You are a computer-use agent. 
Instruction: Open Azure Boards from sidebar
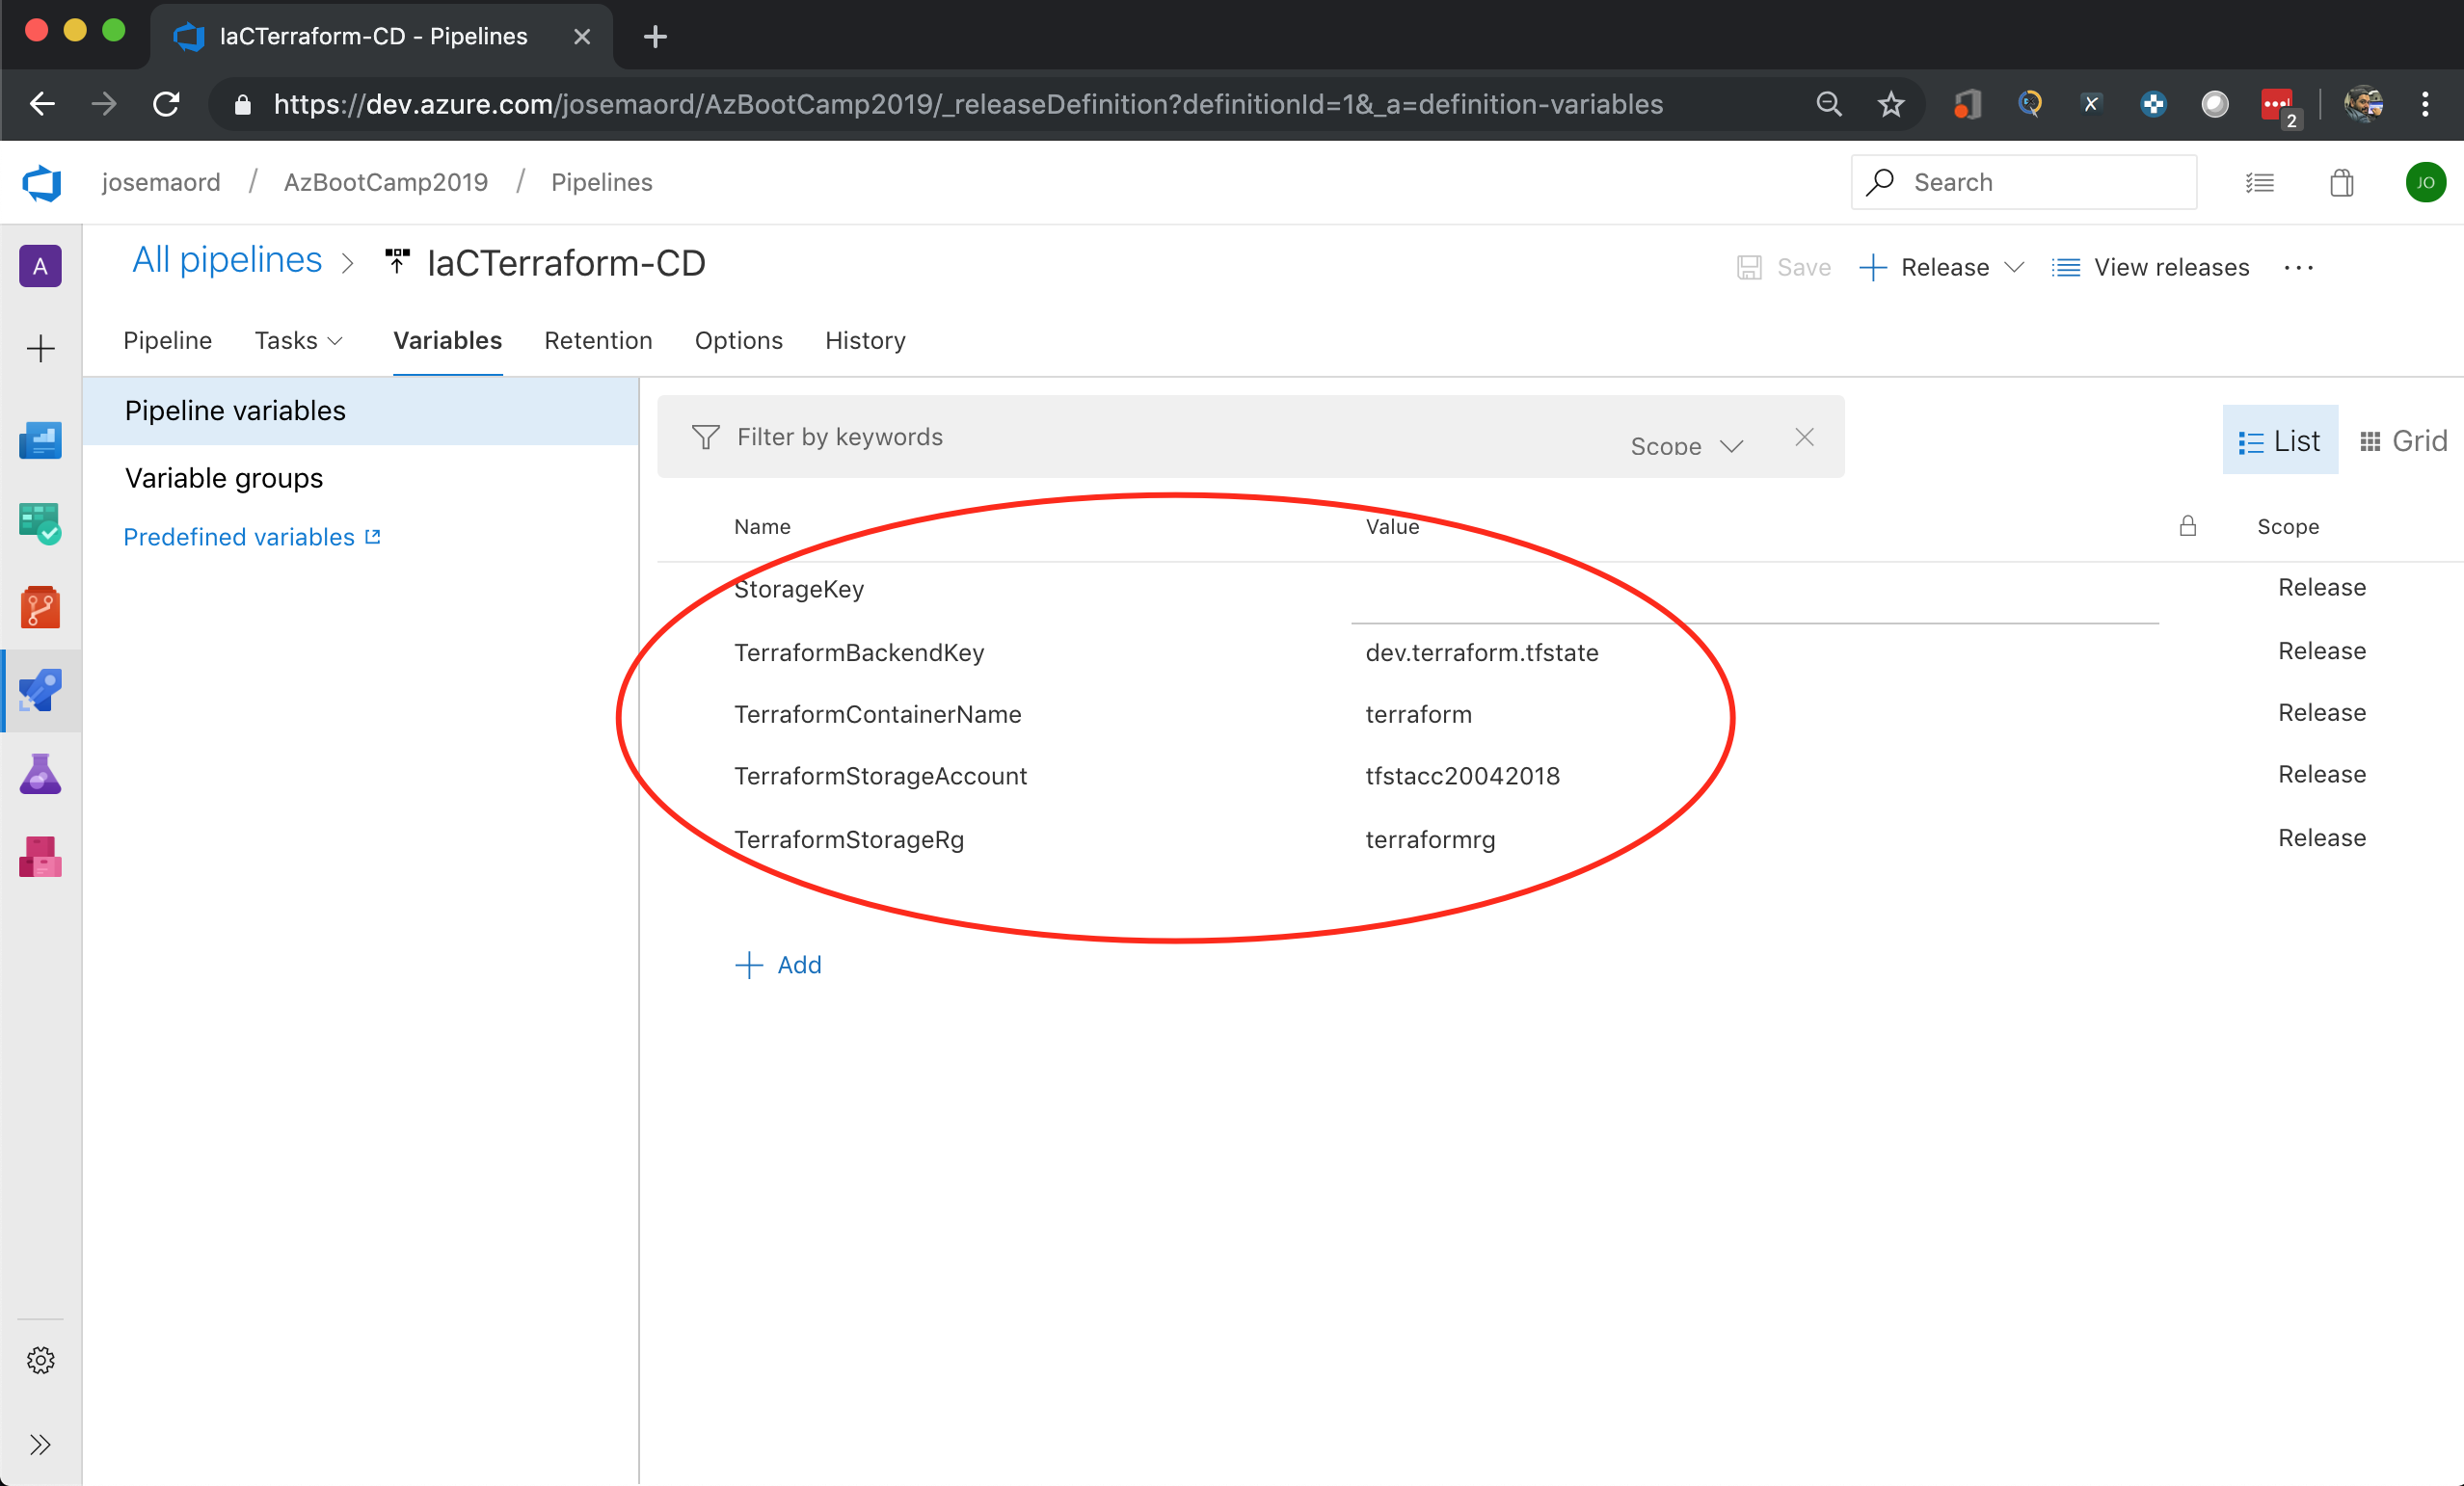[x=40, y=523]
